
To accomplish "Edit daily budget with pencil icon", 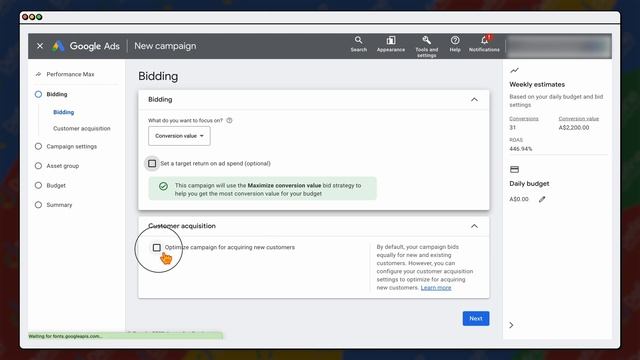I will pyautogui.click(x=542, y=199).
